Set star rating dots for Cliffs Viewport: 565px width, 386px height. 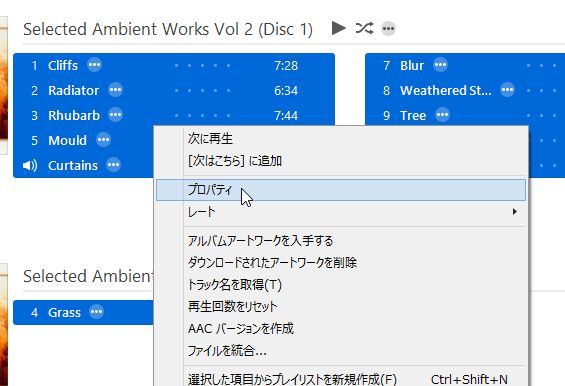(x=202, y=66)
